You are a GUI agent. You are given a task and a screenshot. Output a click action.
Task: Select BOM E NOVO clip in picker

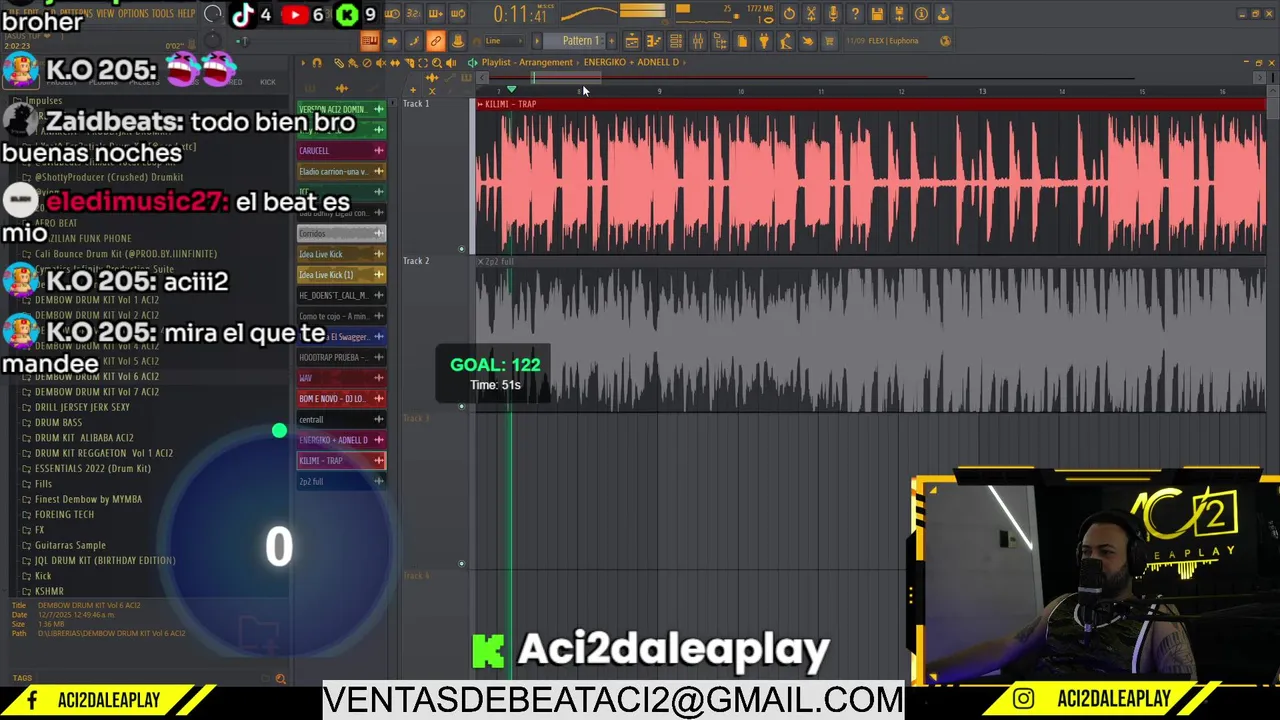pyautogui.click(x=341, y=398)
